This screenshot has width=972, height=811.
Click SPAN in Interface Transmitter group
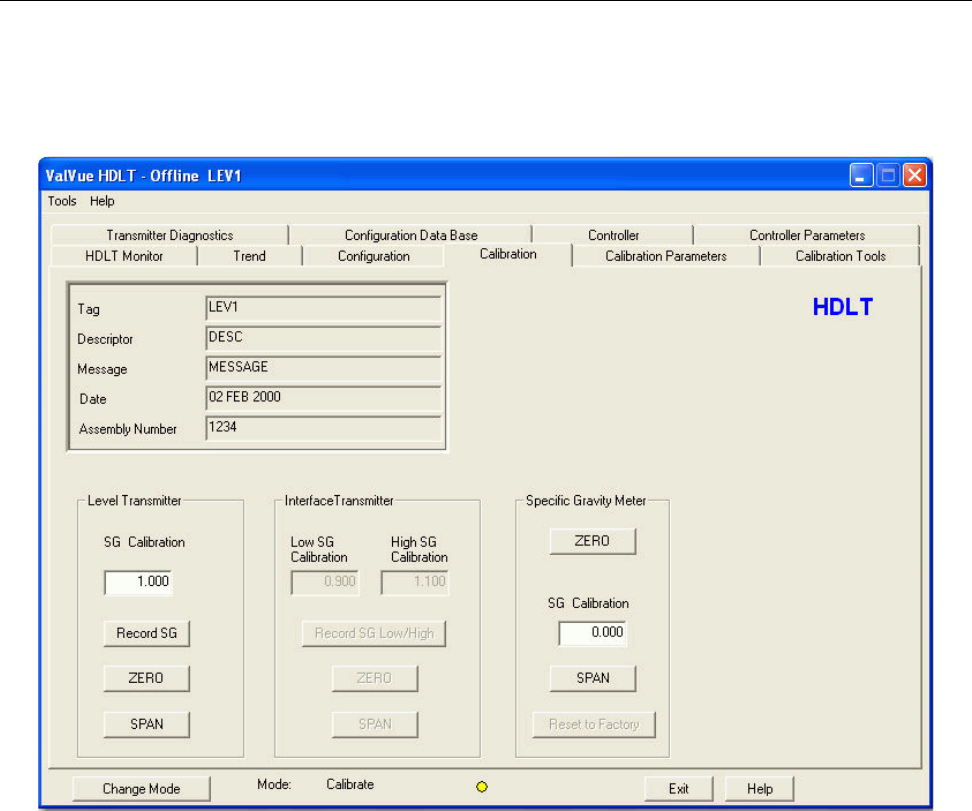tap(374, 724)
